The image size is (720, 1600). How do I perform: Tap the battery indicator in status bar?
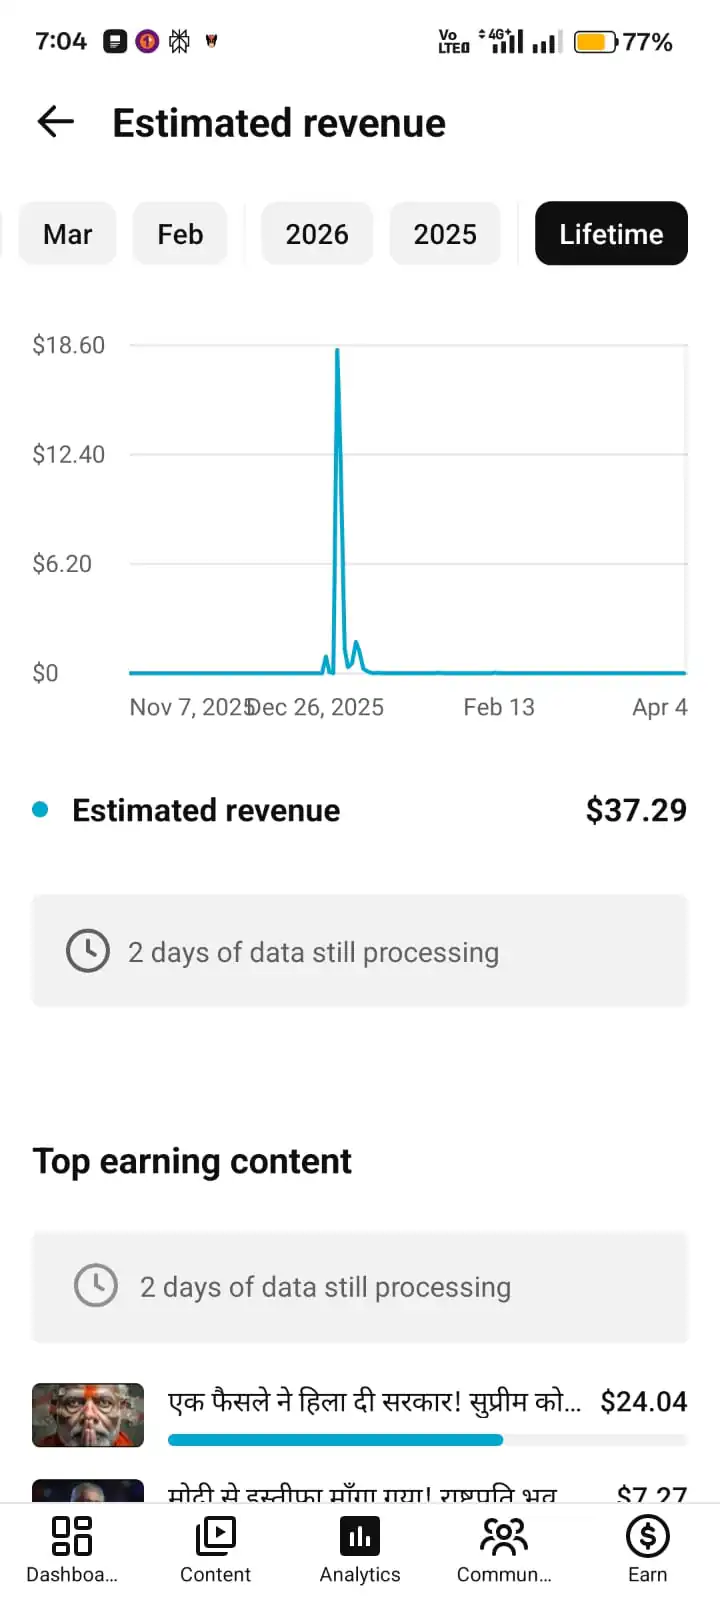coord(595,42)
